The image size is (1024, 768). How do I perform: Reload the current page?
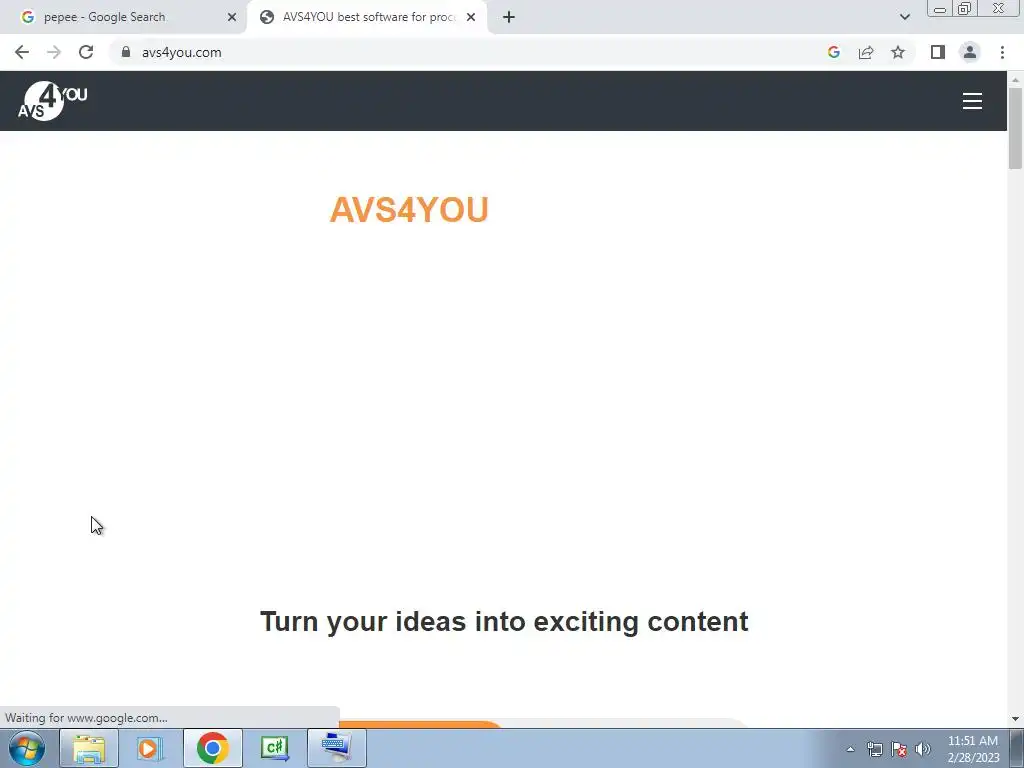[x=86, y=52]
